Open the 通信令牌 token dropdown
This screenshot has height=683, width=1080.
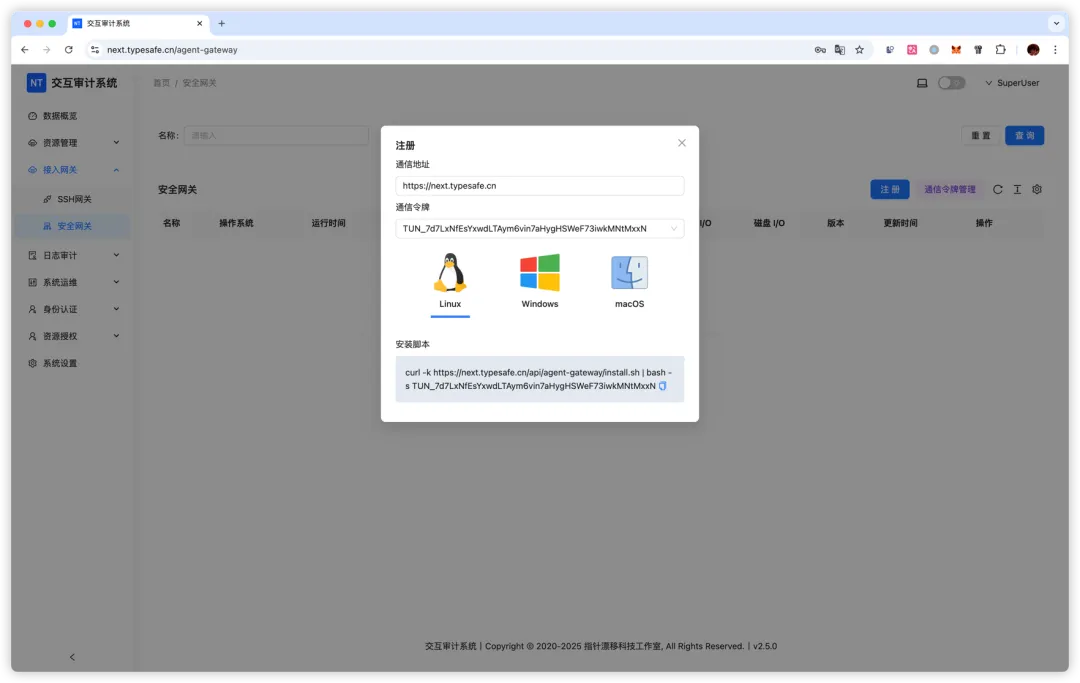click(x=539, y=229)
